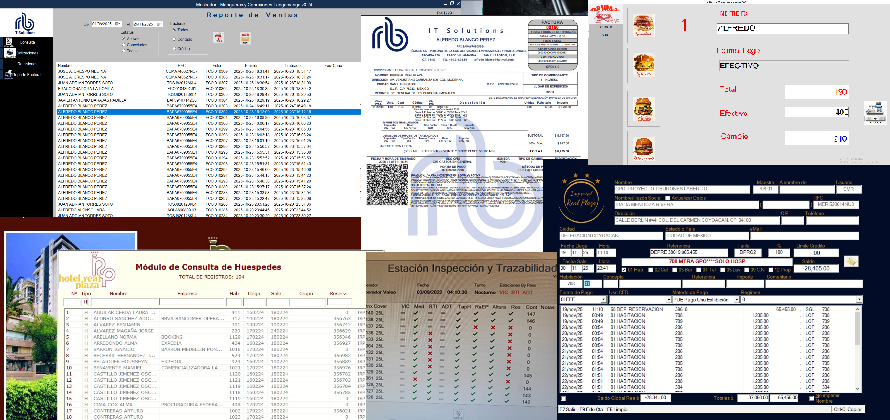
Task: Click the QR code on the invoice
Action: [x=387, y=184]
